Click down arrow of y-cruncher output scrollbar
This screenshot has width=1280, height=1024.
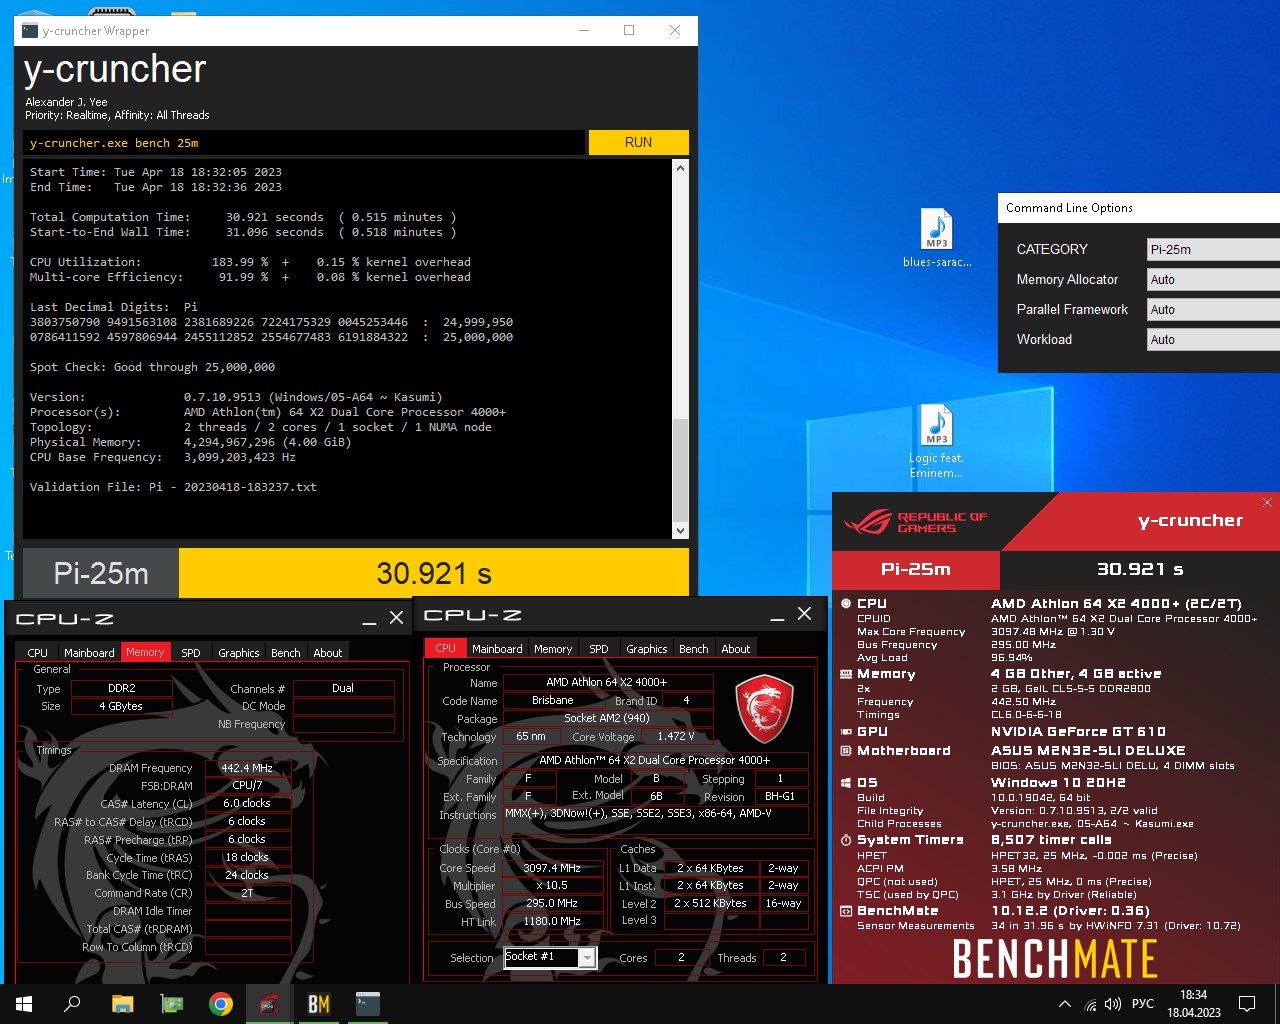click(x=680, y=531)
